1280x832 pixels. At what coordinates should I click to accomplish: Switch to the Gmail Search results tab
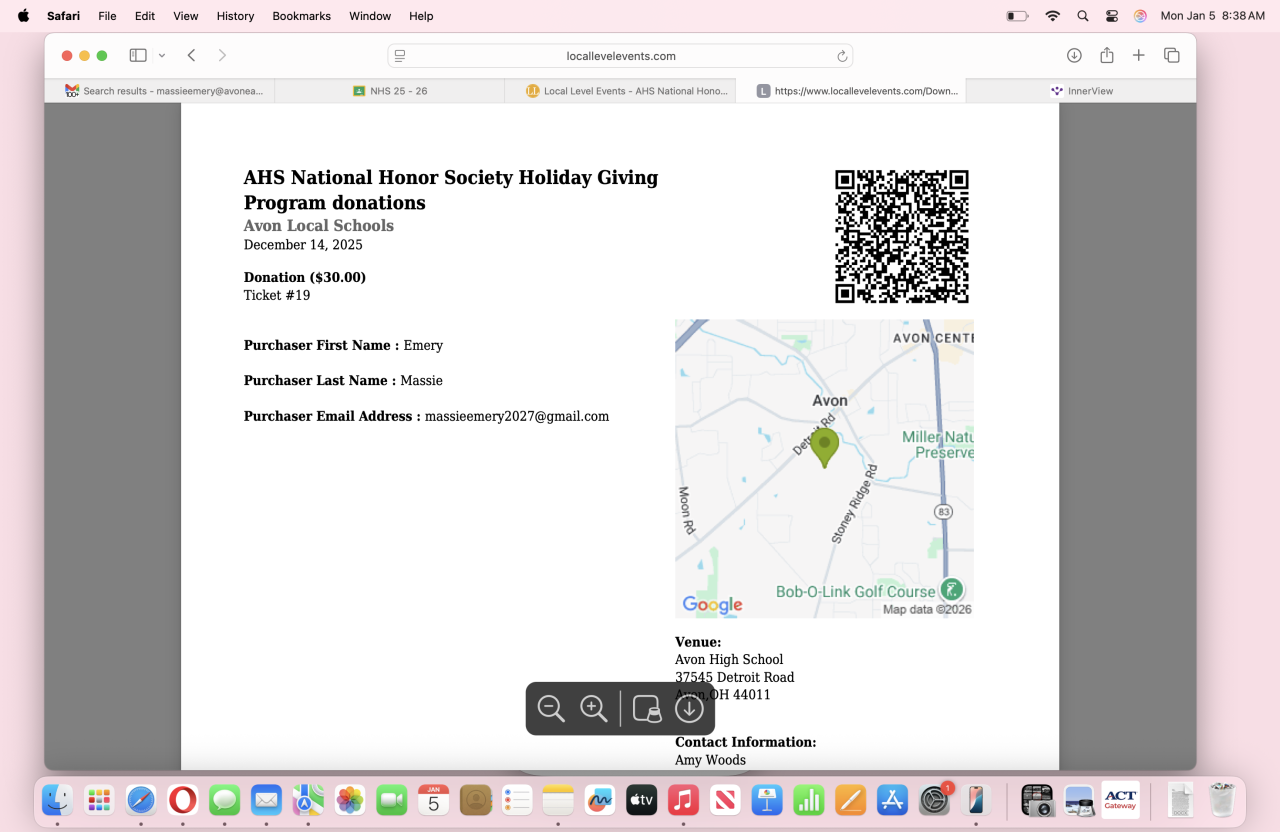point(160,91)
